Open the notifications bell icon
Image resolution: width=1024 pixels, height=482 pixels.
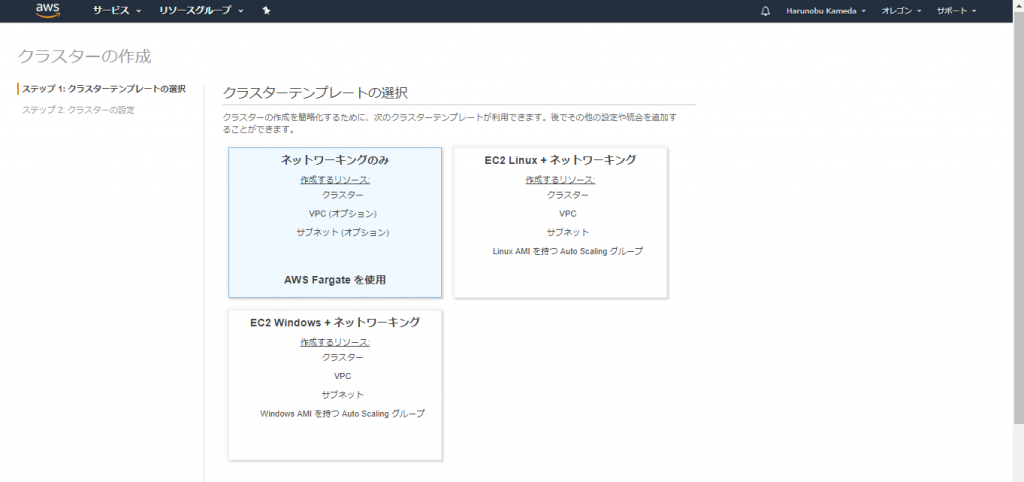pos(765,11)
